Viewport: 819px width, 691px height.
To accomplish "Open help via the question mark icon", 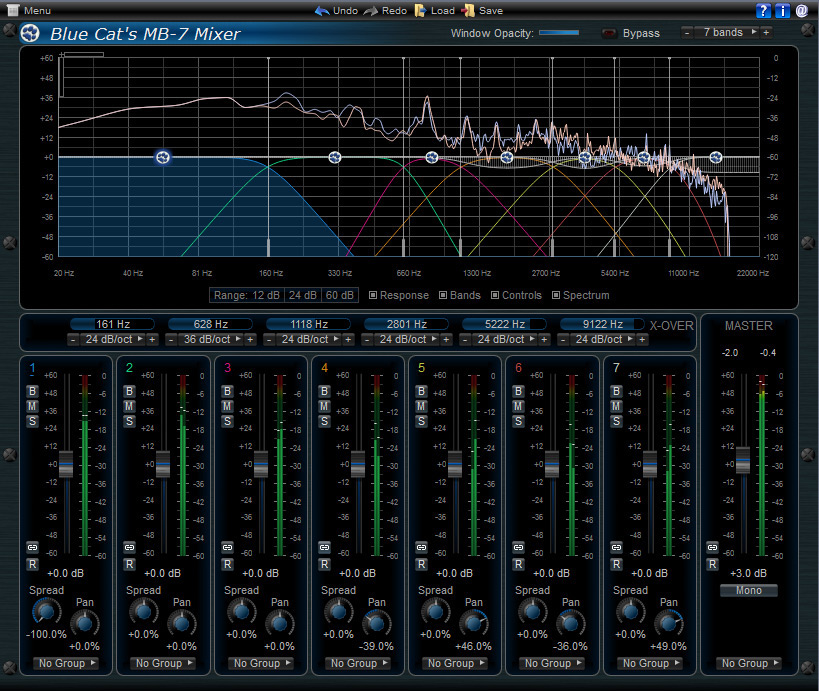I will pyautogui.click(x=763, y=10).
